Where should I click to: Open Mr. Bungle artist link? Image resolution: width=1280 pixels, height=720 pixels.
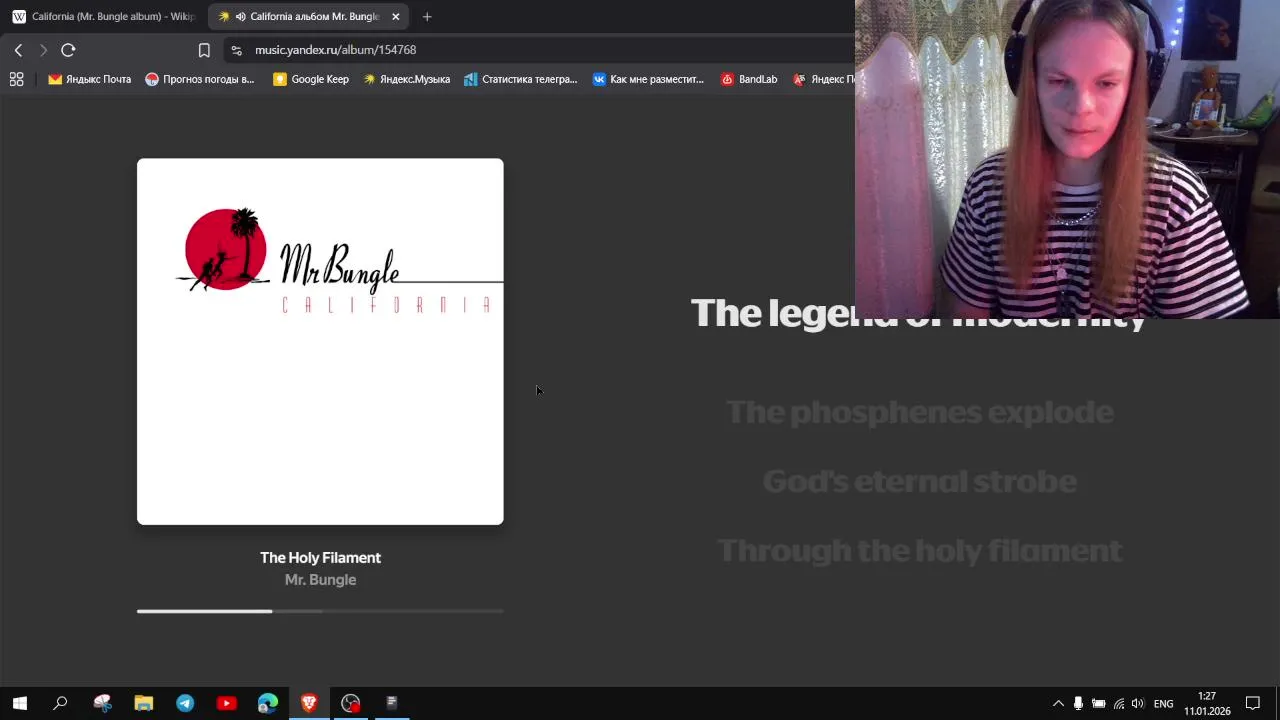coord(320,580)
